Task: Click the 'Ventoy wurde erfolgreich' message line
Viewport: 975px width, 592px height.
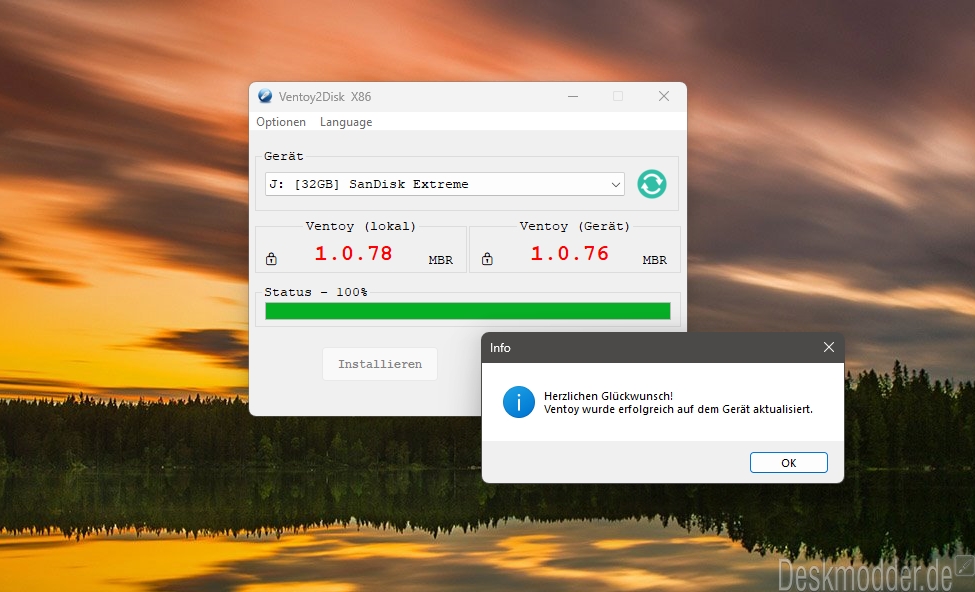Action: pyautogui.click(x=678, y=409)
